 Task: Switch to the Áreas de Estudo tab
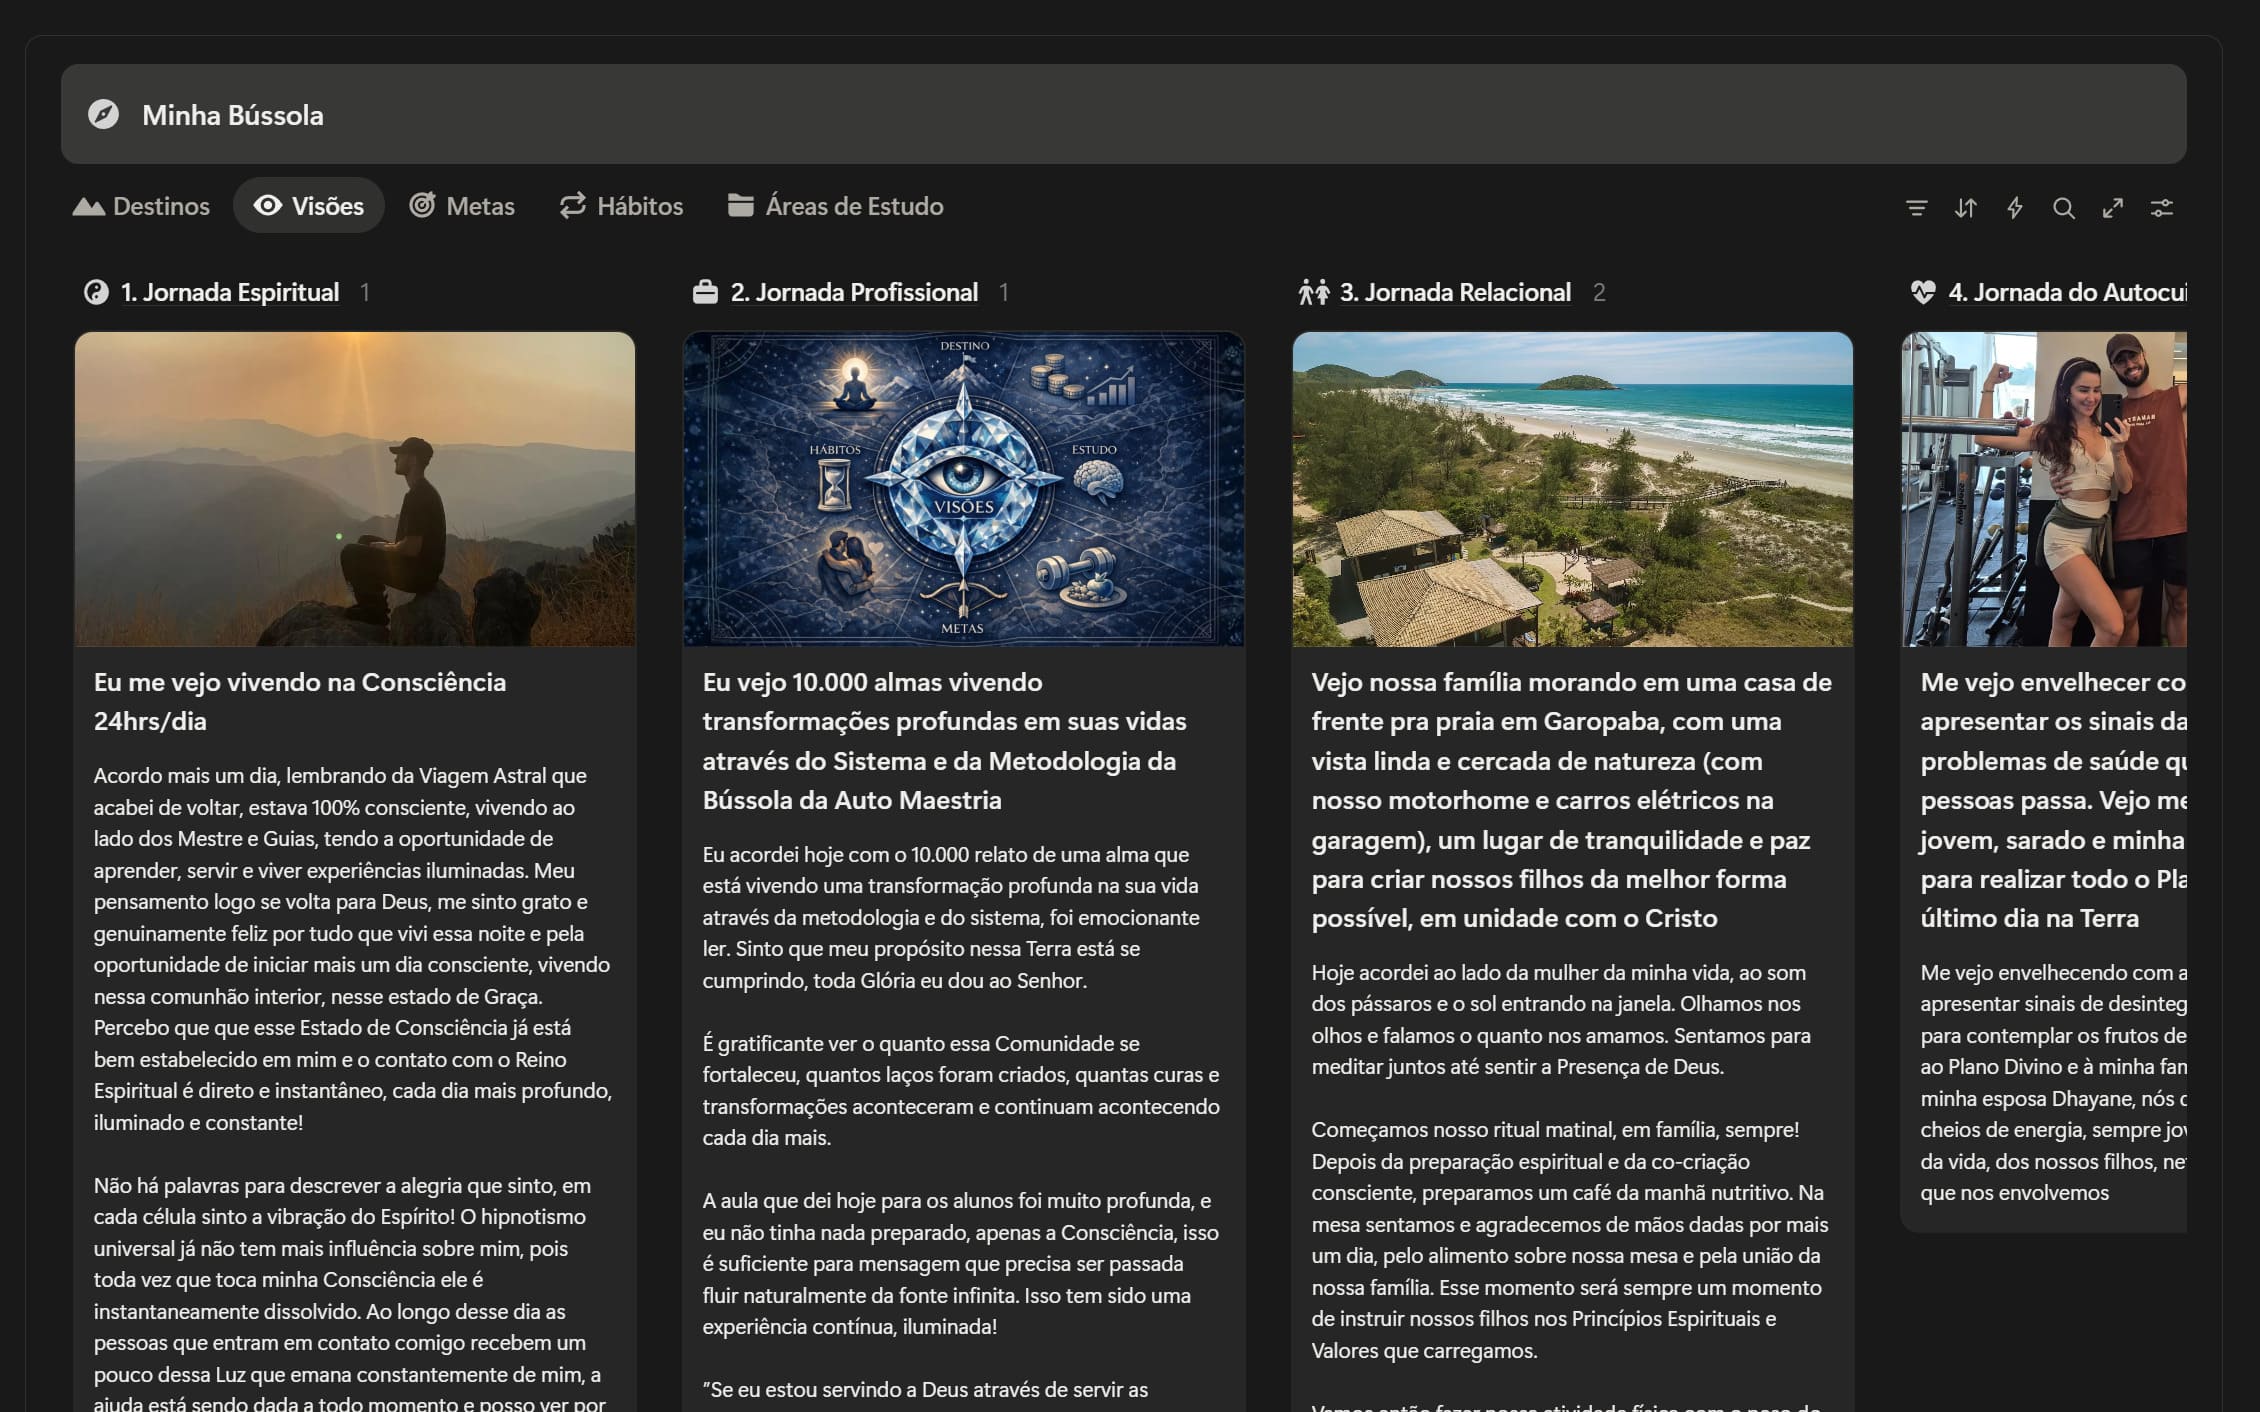836,206
